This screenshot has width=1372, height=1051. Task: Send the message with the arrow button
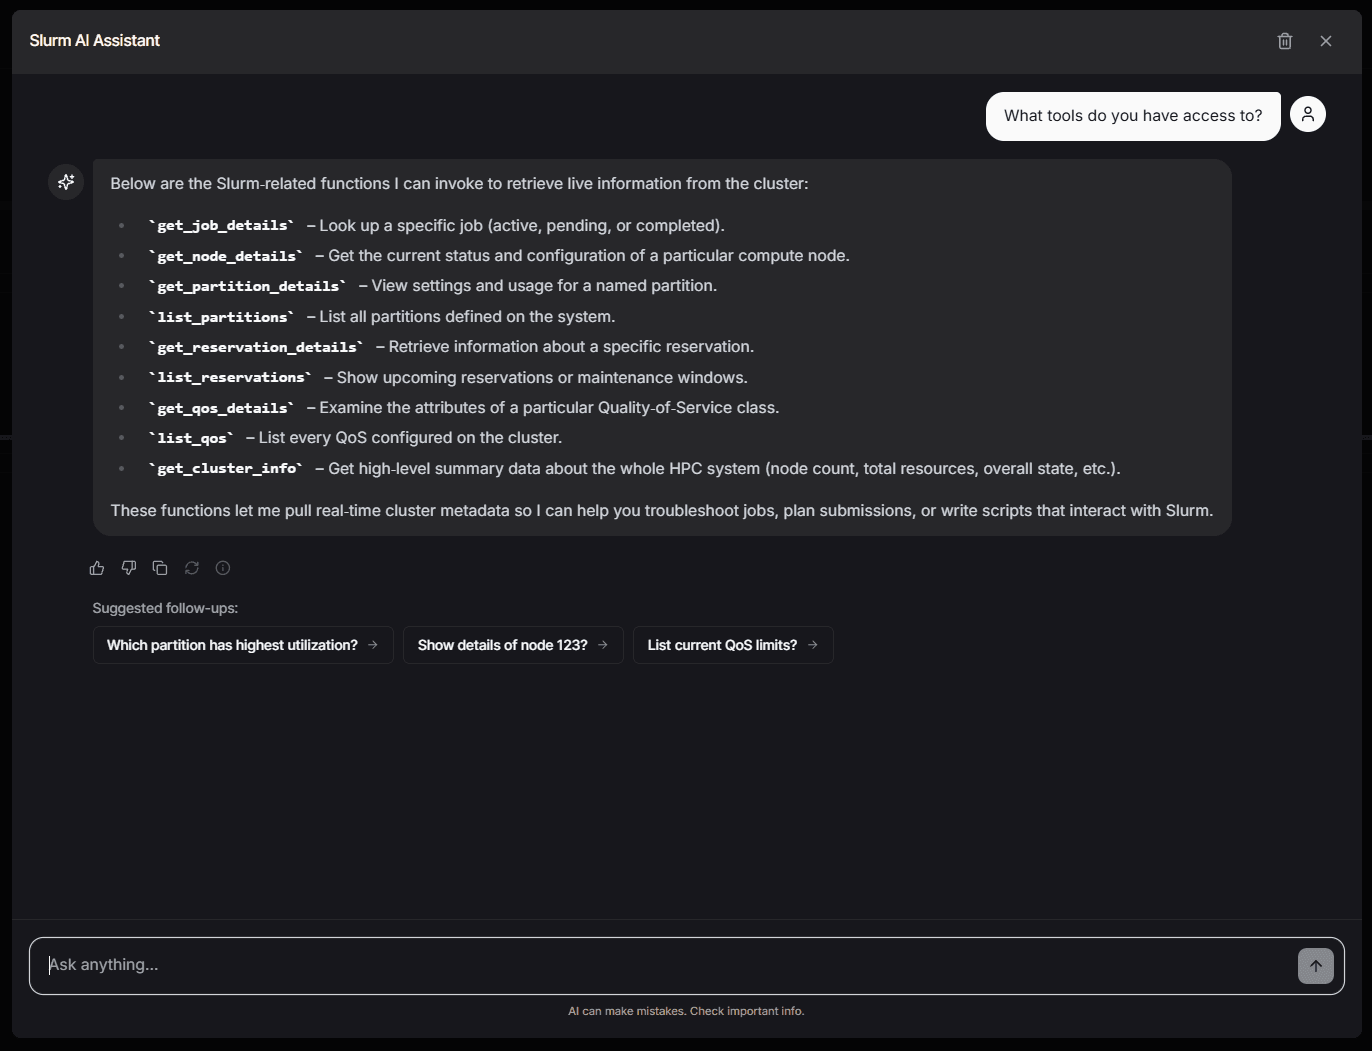[1316, 965]
